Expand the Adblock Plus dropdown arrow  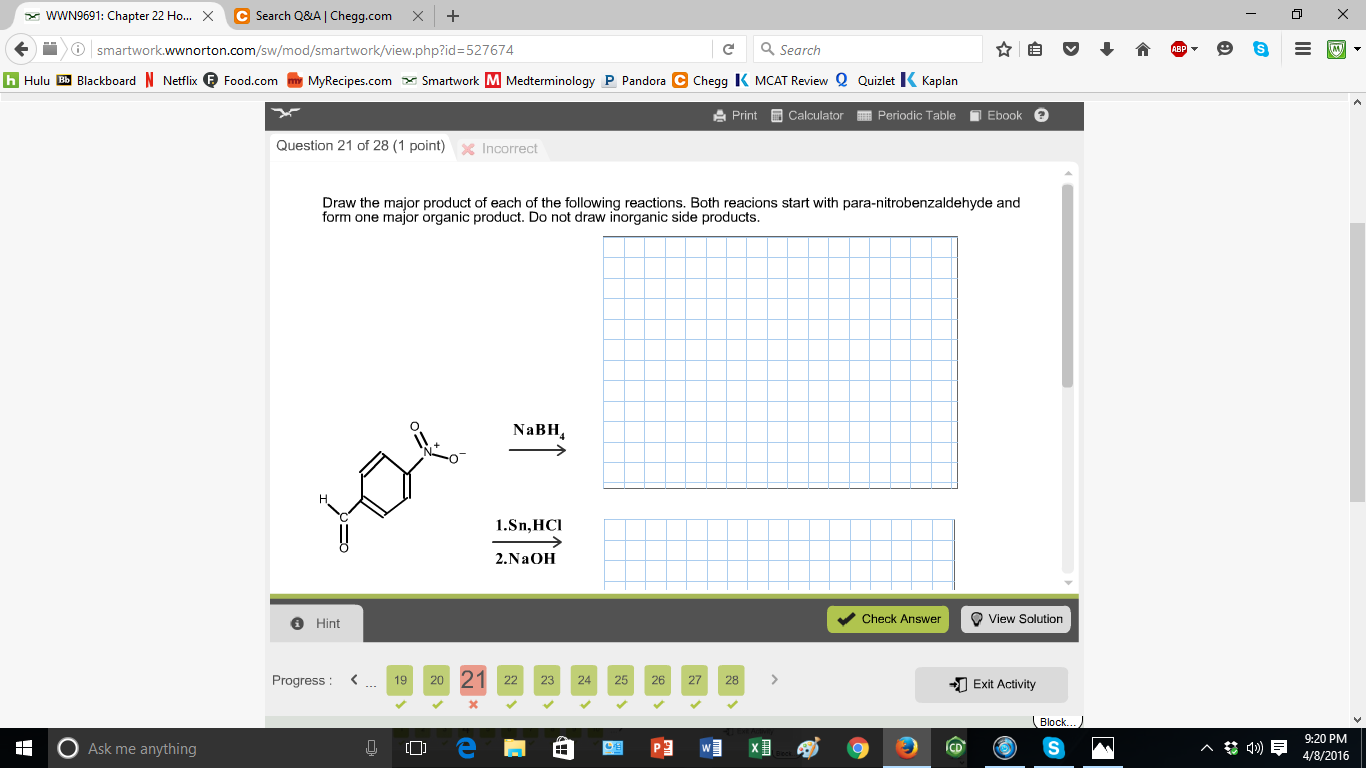pos(1195,49)
